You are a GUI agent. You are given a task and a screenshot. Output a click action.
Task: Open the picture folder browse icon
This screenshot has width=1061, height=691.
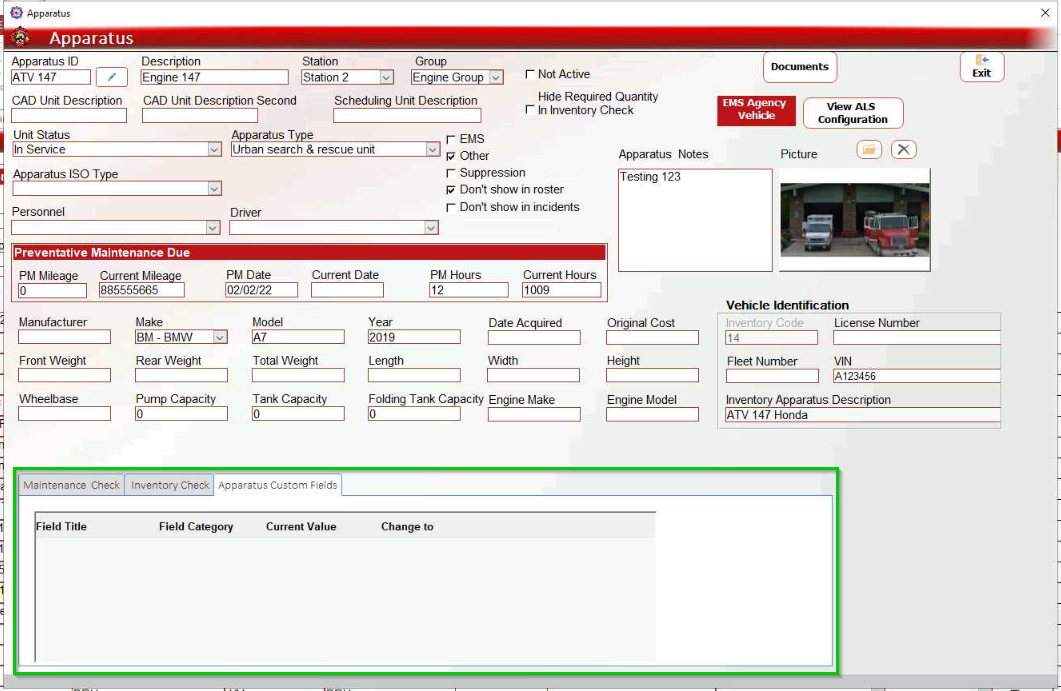[869, 150]
